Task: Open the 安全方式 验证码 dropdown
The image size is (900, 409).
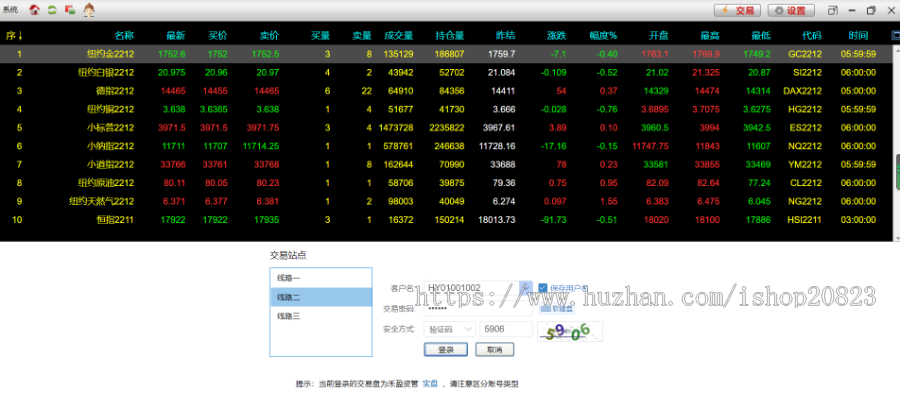Action: click(450, 329)
